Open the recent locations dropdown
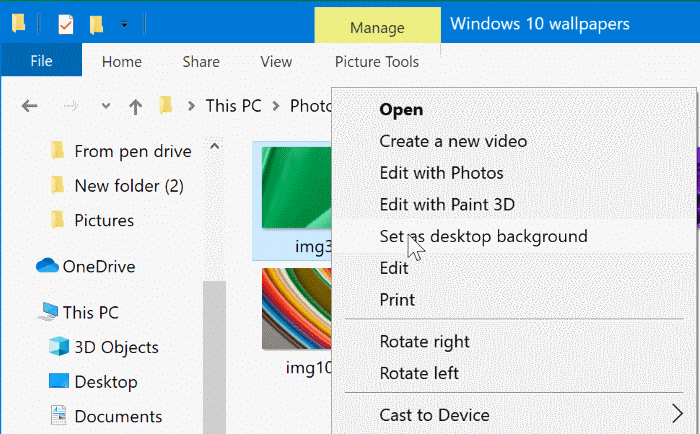This screenshot has height=434, width=700. pyautogui.click(x=106, y=106)
